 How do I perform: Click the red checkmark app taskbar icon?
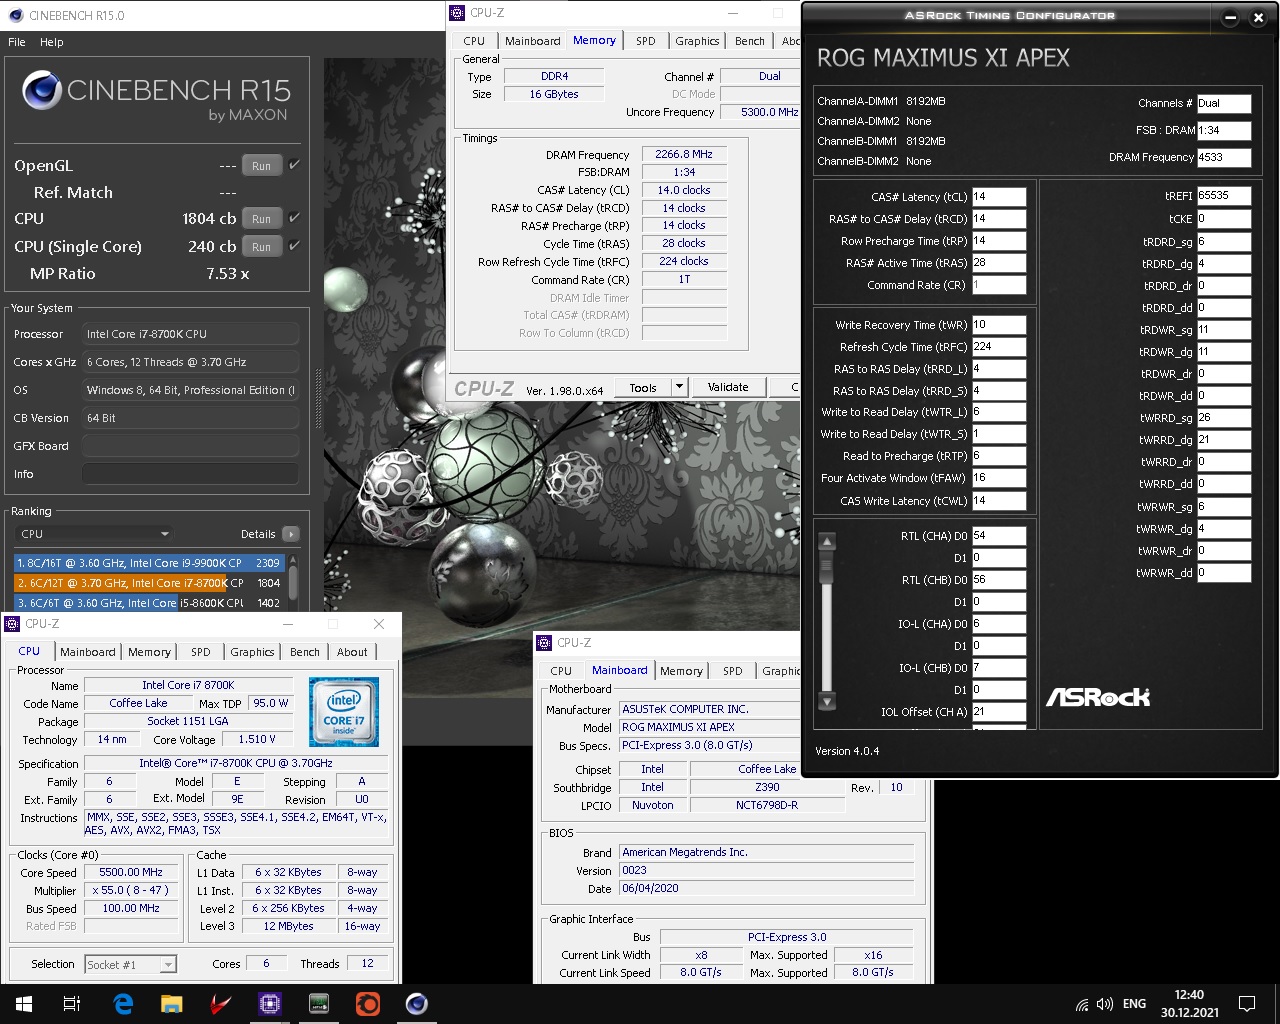click(x=221, y=1004)
